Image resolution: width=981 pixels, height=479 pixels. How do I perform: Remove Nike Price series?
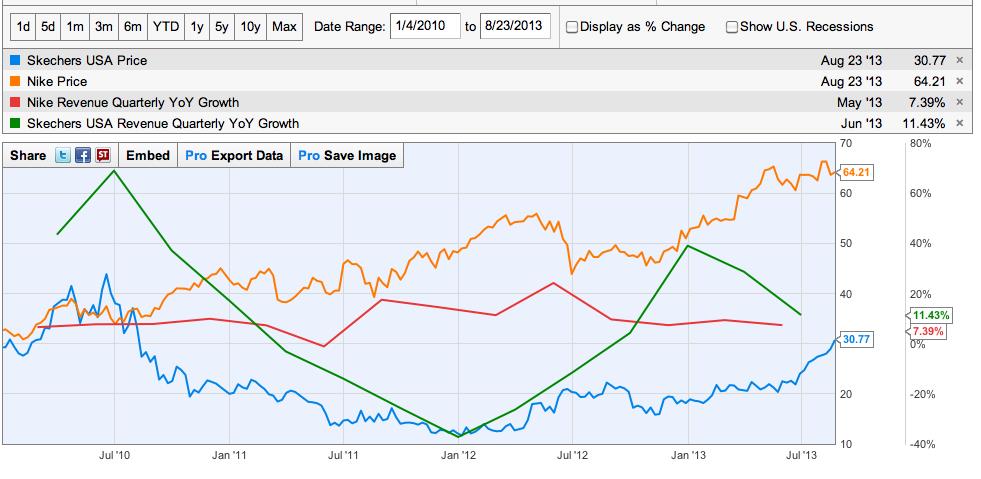(960, 81)
